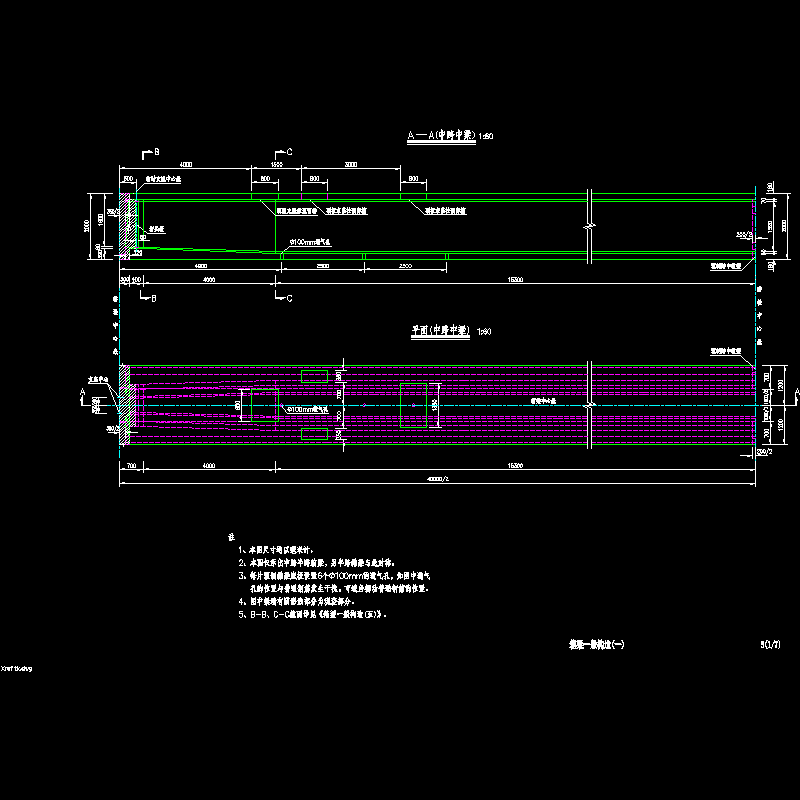Click the upper small green rectangle in plan

[x=314, y=377]
